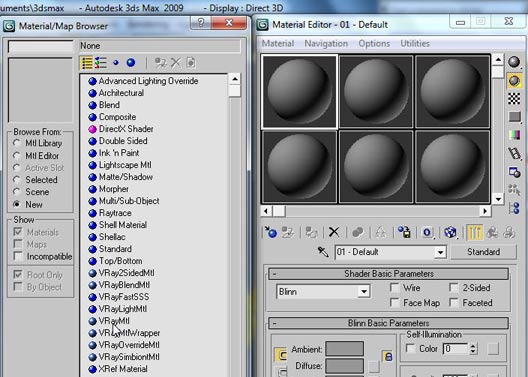Select Mtl Library radio button
Image resolution: width=528 pixels, height=377 pixels.
tap(16, 143)
